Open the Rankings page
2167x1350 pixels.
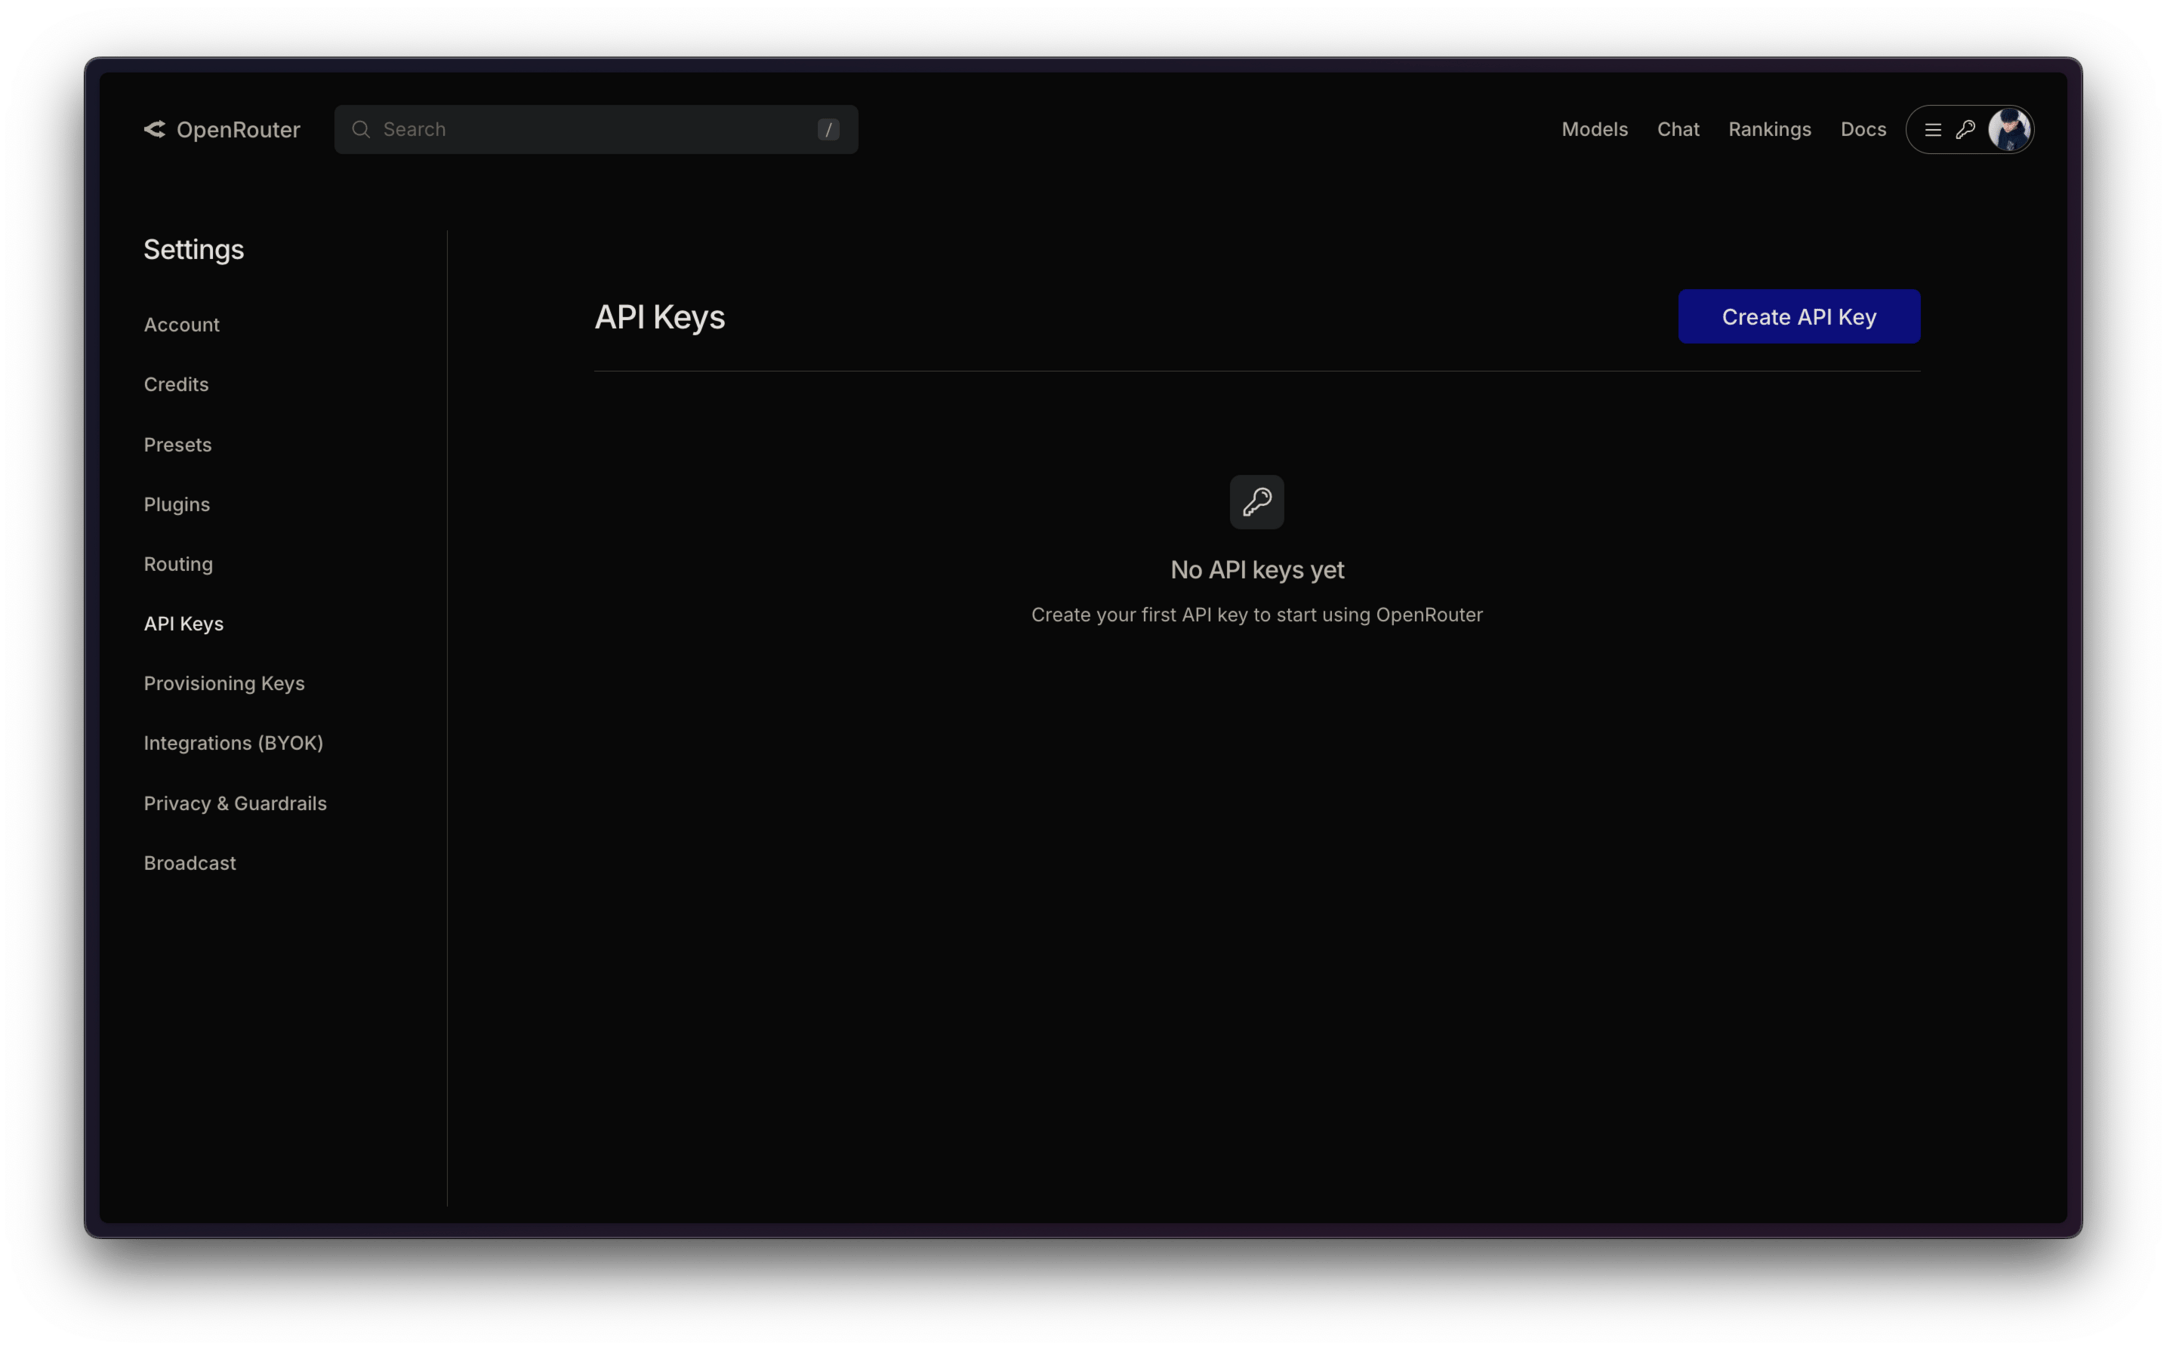click(1769, 129)
